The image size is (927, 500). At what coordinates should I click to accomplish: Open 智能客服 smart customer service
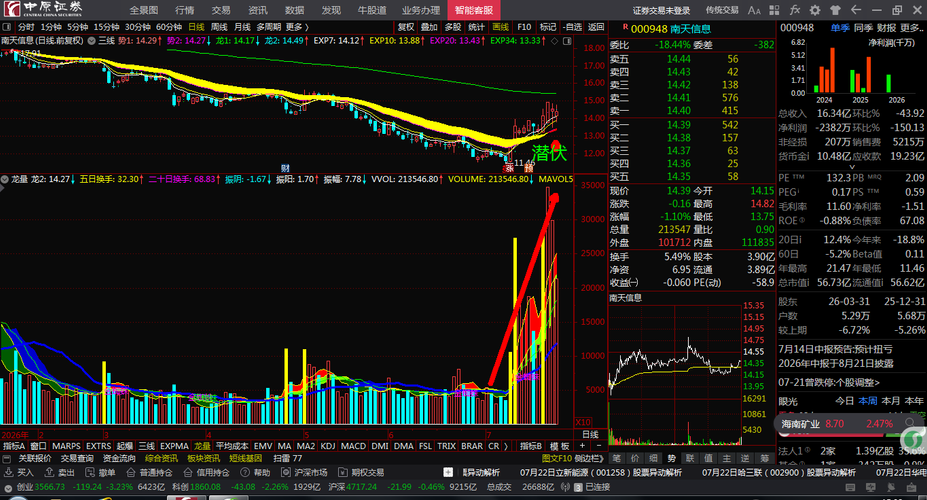tap(474, 10)
